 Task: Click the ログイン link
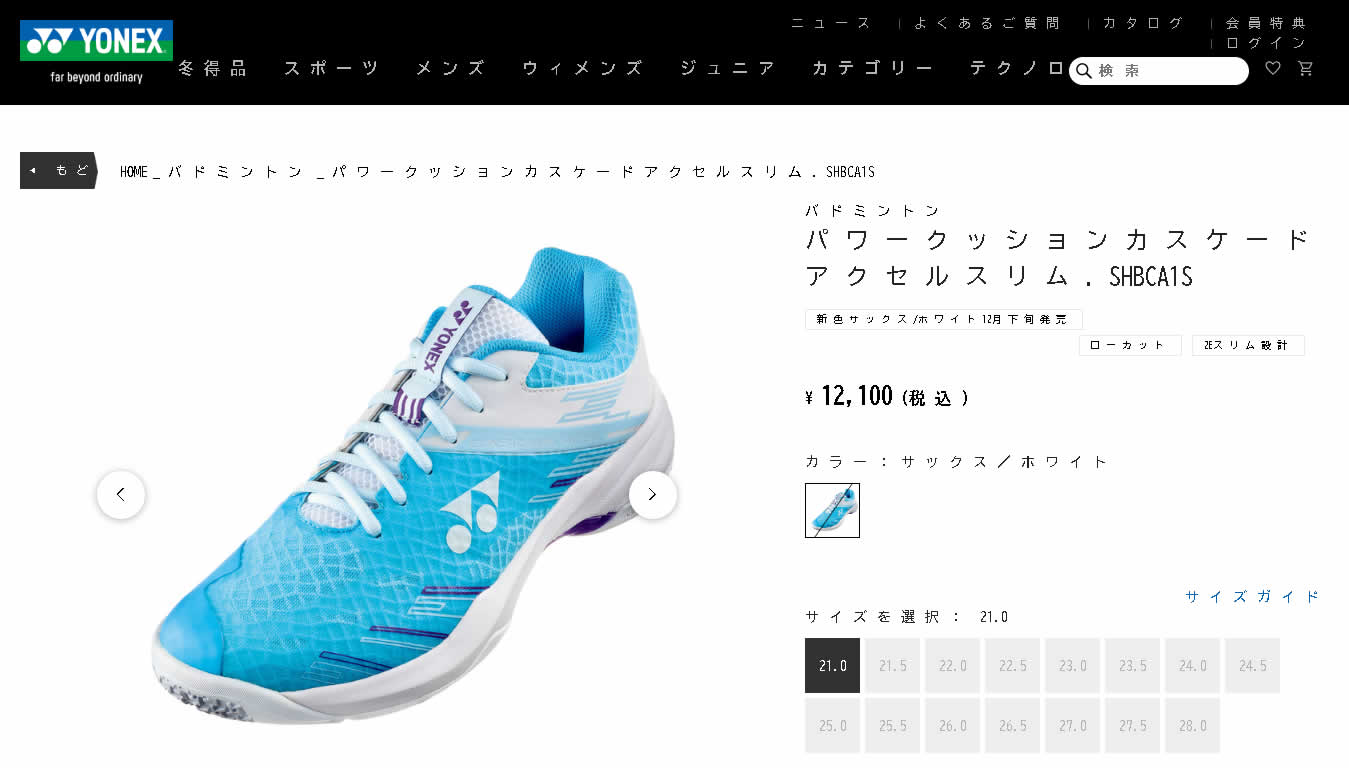point(1266,43)
